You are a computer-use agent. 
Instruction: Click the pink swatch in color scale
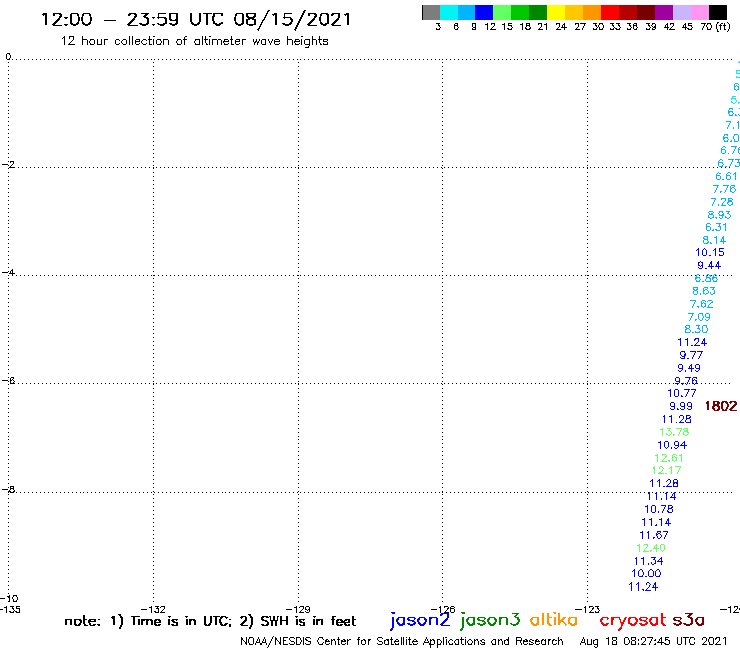click(x=700, y=12)
